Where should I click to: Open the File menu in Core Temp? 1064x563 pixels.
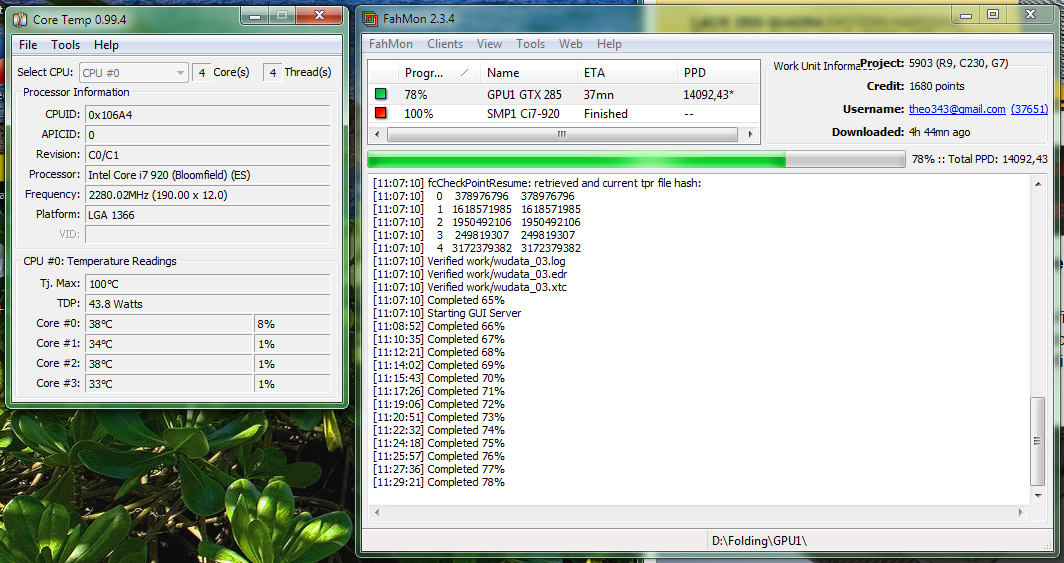(x=28, y=45)
